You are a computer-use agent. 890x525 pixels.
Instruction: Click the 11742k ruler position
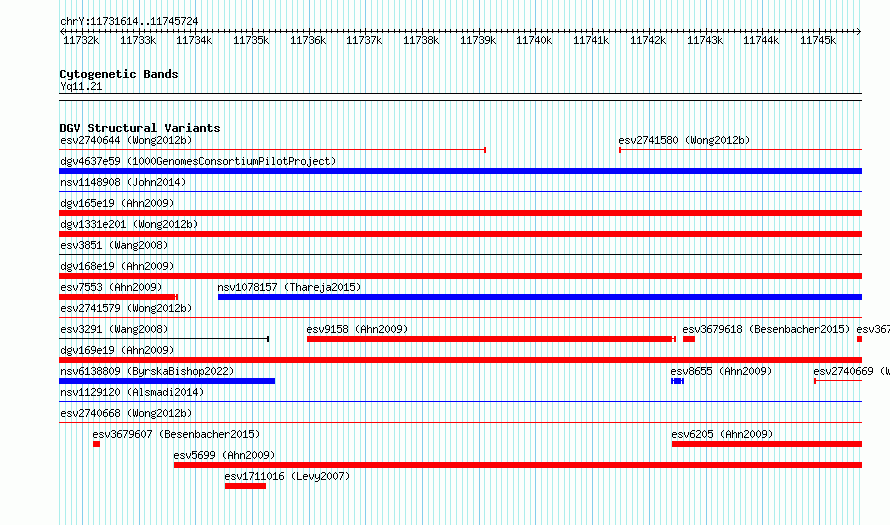[x=648, y=40]
